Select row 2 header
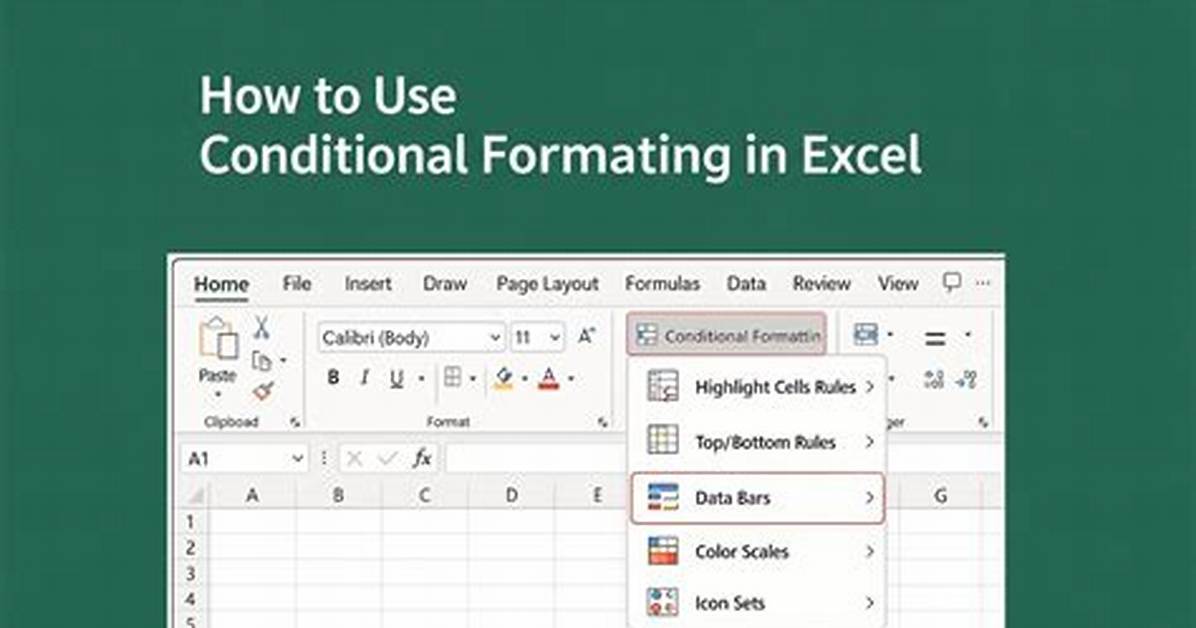This screenshot has width=1196, height=628. (x=191, y=548)
